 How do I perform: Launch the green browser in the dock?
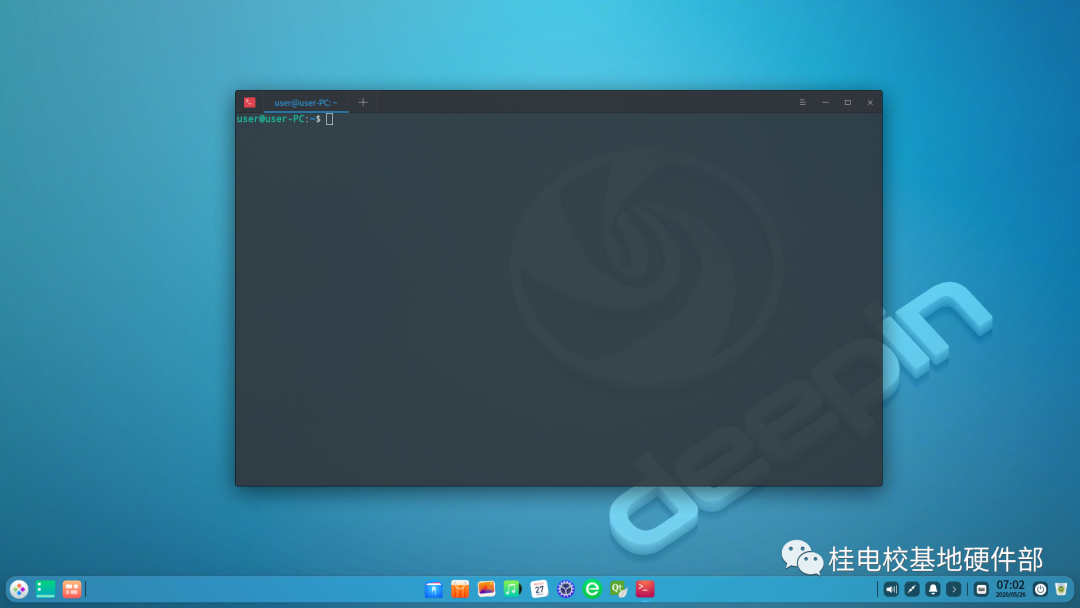(592, 589)
